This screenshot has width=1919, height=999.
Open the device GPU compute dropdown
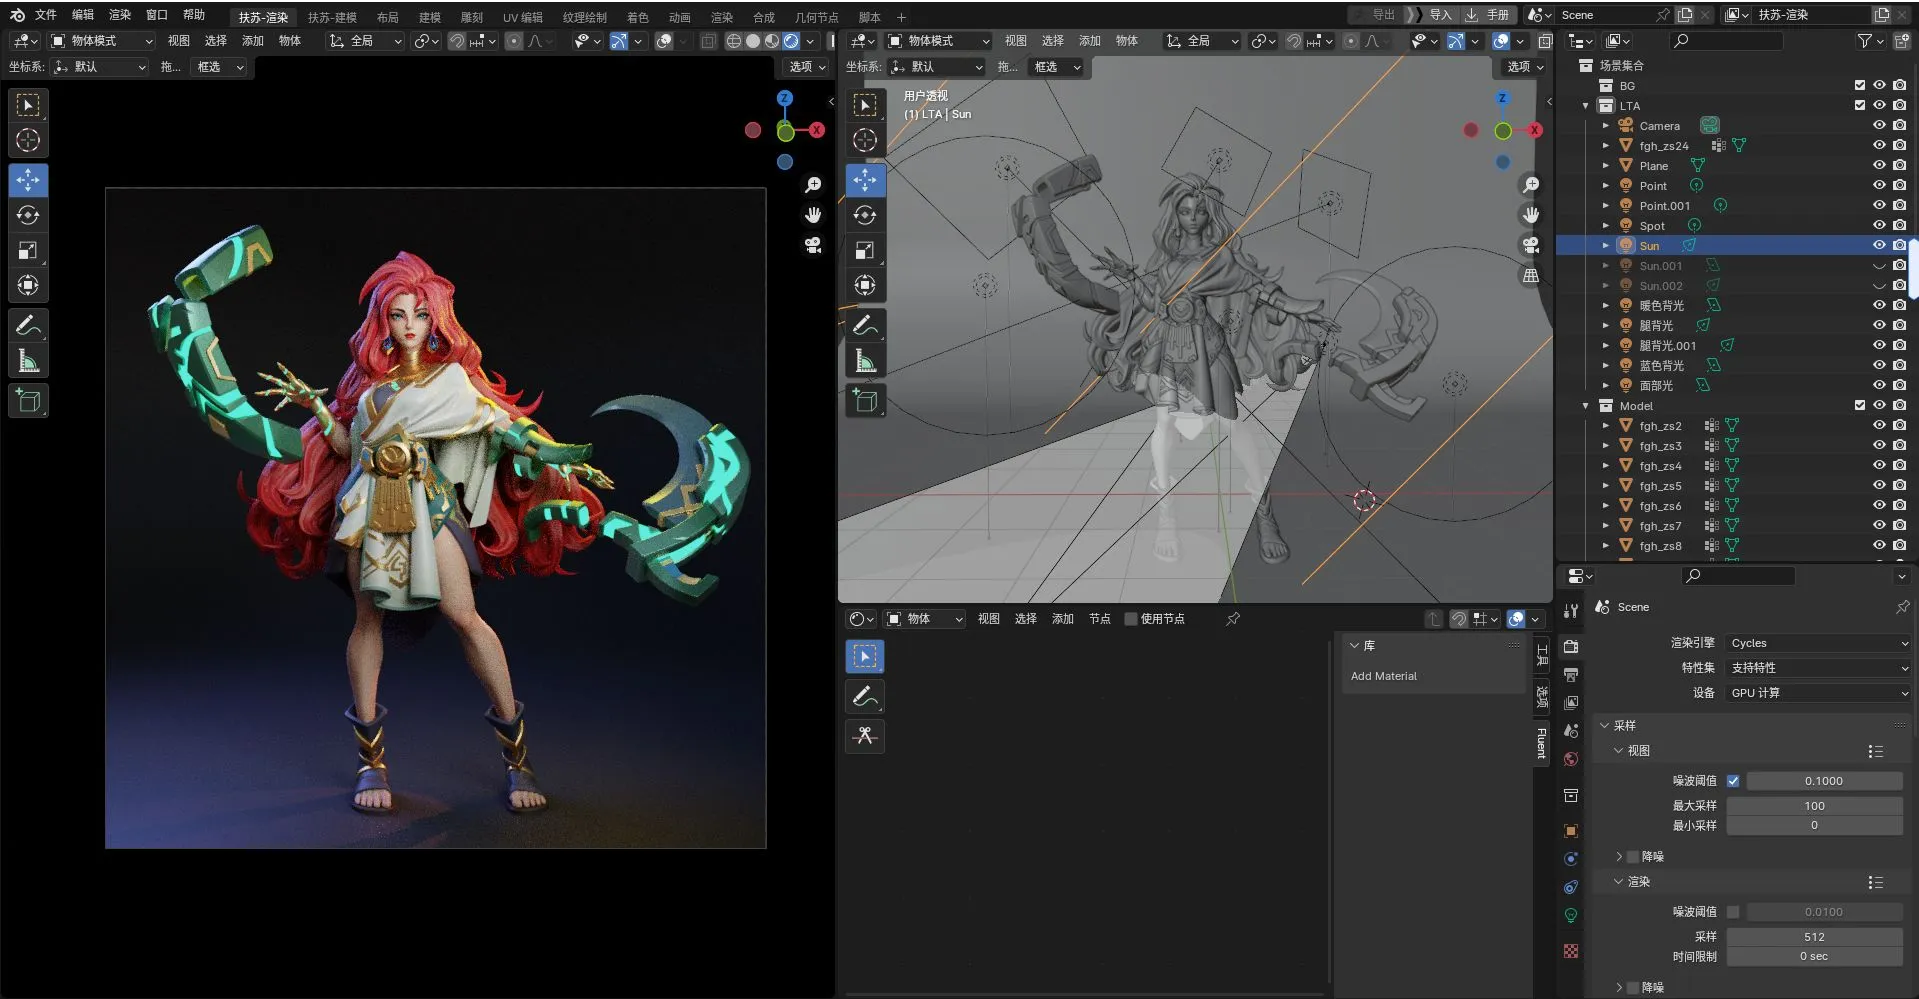pyautogui.click(x=1817, y=693)
